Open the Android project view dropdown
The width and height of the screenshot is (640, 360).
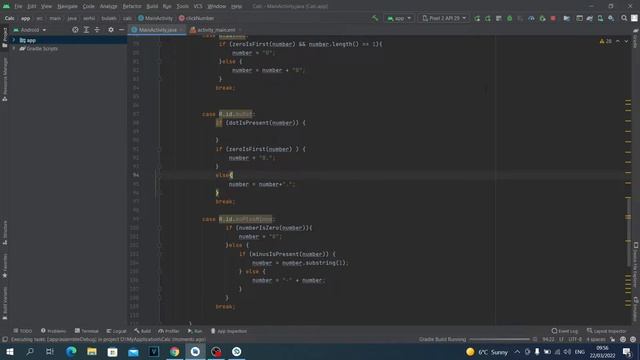(30, 30)
